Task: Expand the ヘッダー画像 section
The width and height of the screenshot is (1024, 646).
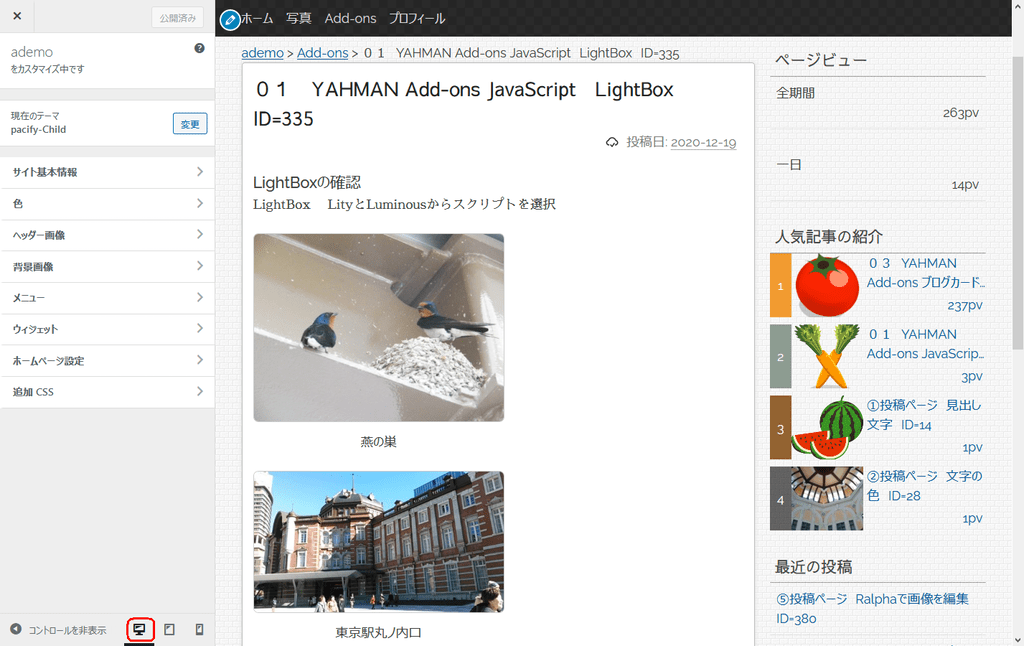Action: 108,235
